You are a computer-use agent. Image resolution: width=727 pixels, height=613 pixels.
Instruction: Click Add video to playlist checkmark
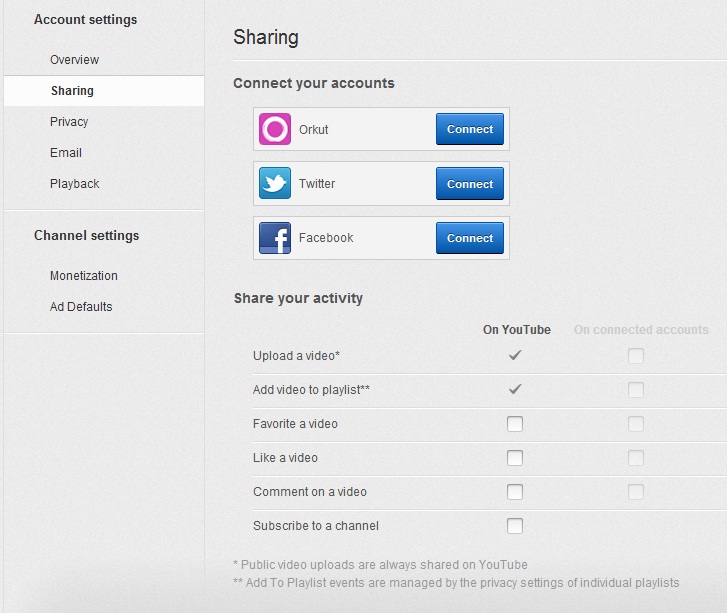(x=515, y=389)
